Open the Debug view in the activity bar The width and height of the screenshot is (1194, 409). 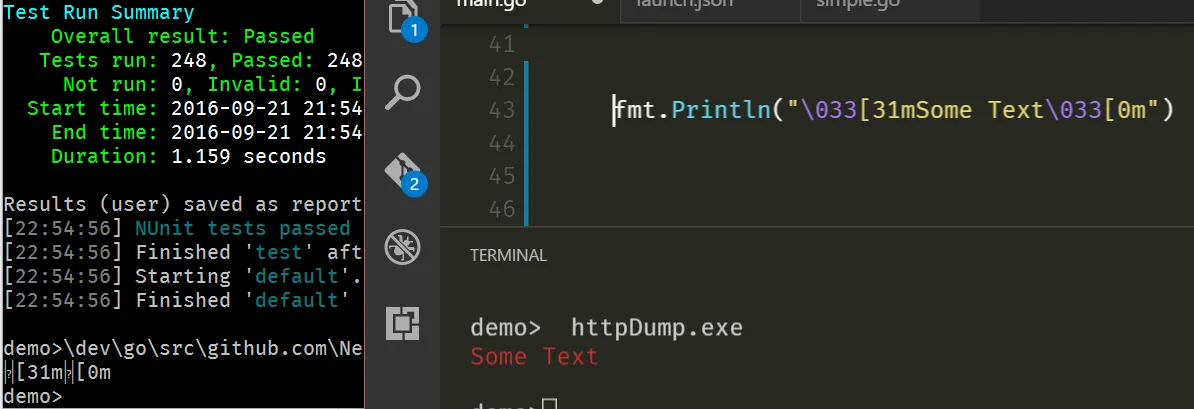[x=403, y=248]
